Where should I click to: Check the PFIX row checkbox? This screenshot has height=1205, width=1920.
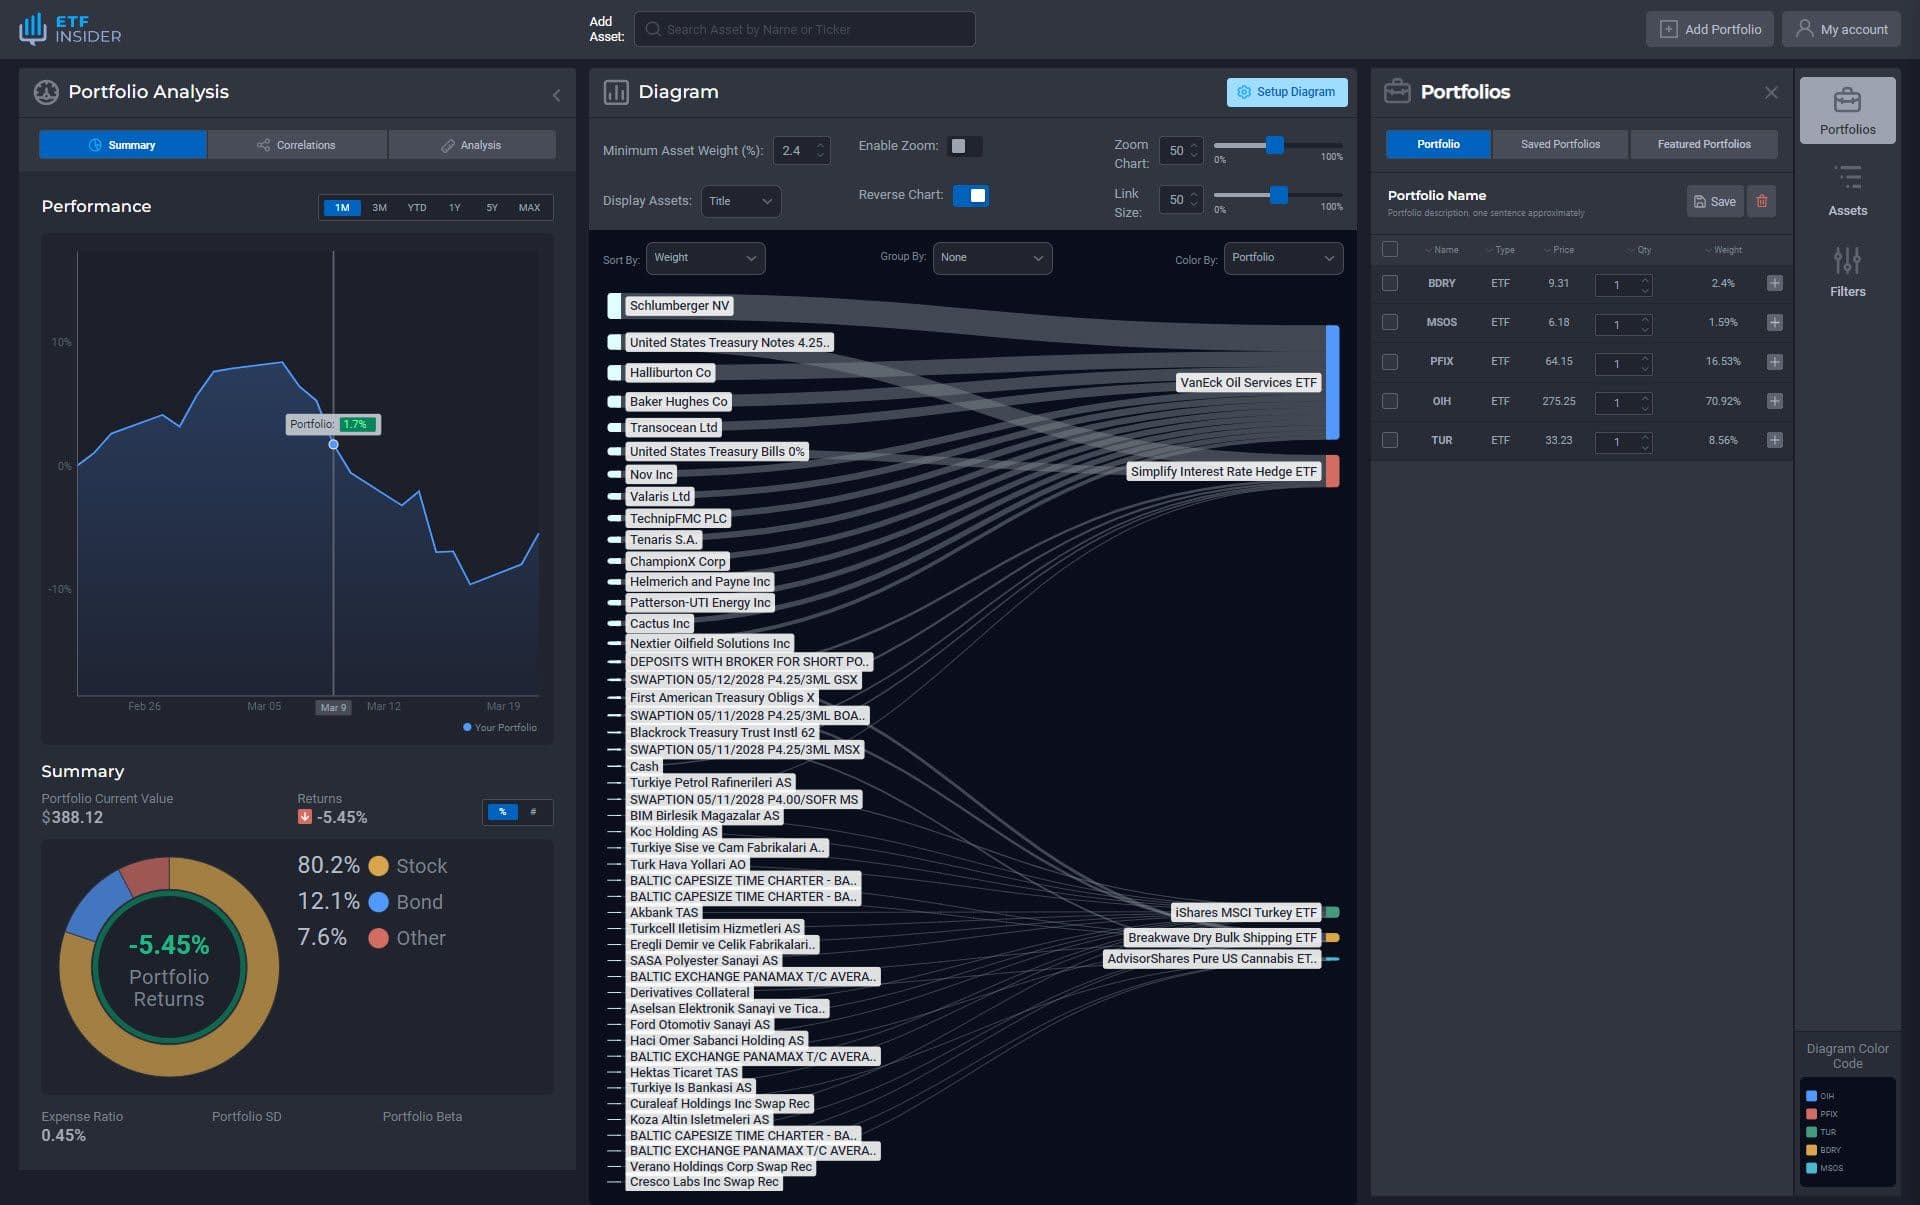point(1389,361)
